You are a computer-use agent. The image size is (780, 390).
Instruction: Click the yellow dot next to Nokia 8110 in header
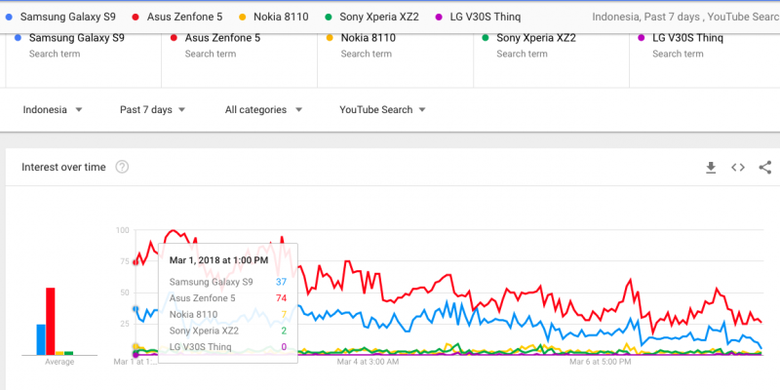[242, 17]
